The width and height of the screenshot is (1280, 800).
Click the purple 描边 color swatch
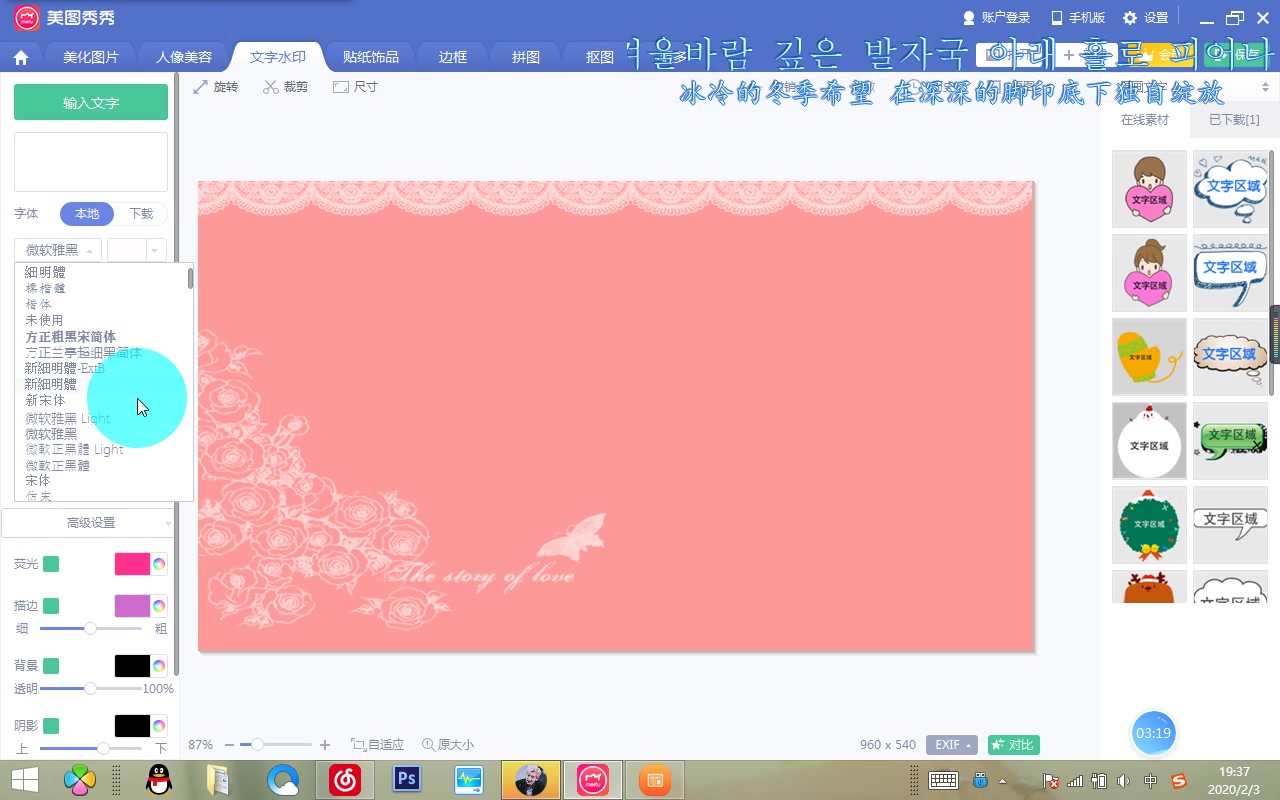click(132, 606)
